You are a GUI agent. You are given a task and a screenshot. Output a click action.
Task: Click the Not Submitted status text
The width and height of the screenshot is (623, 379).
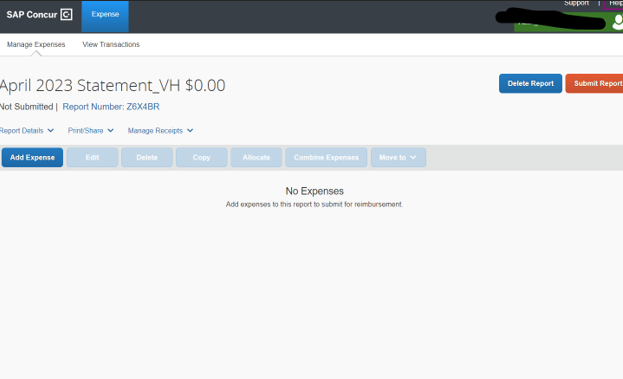27,107
